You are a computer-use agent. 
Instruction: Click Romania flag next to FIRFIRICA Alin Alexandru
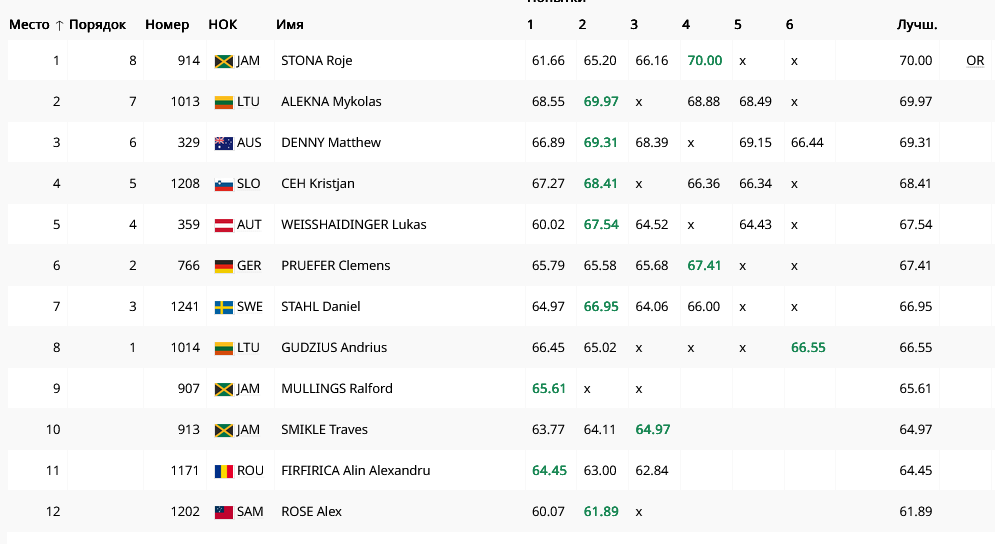pos(223,471)
